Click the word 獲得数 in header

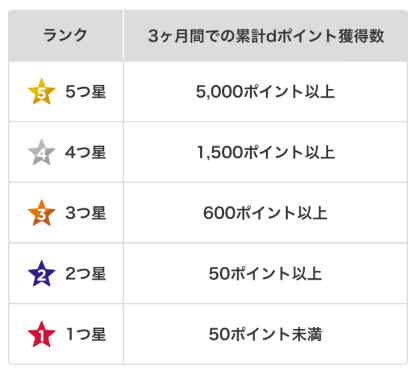click(361, 36)
